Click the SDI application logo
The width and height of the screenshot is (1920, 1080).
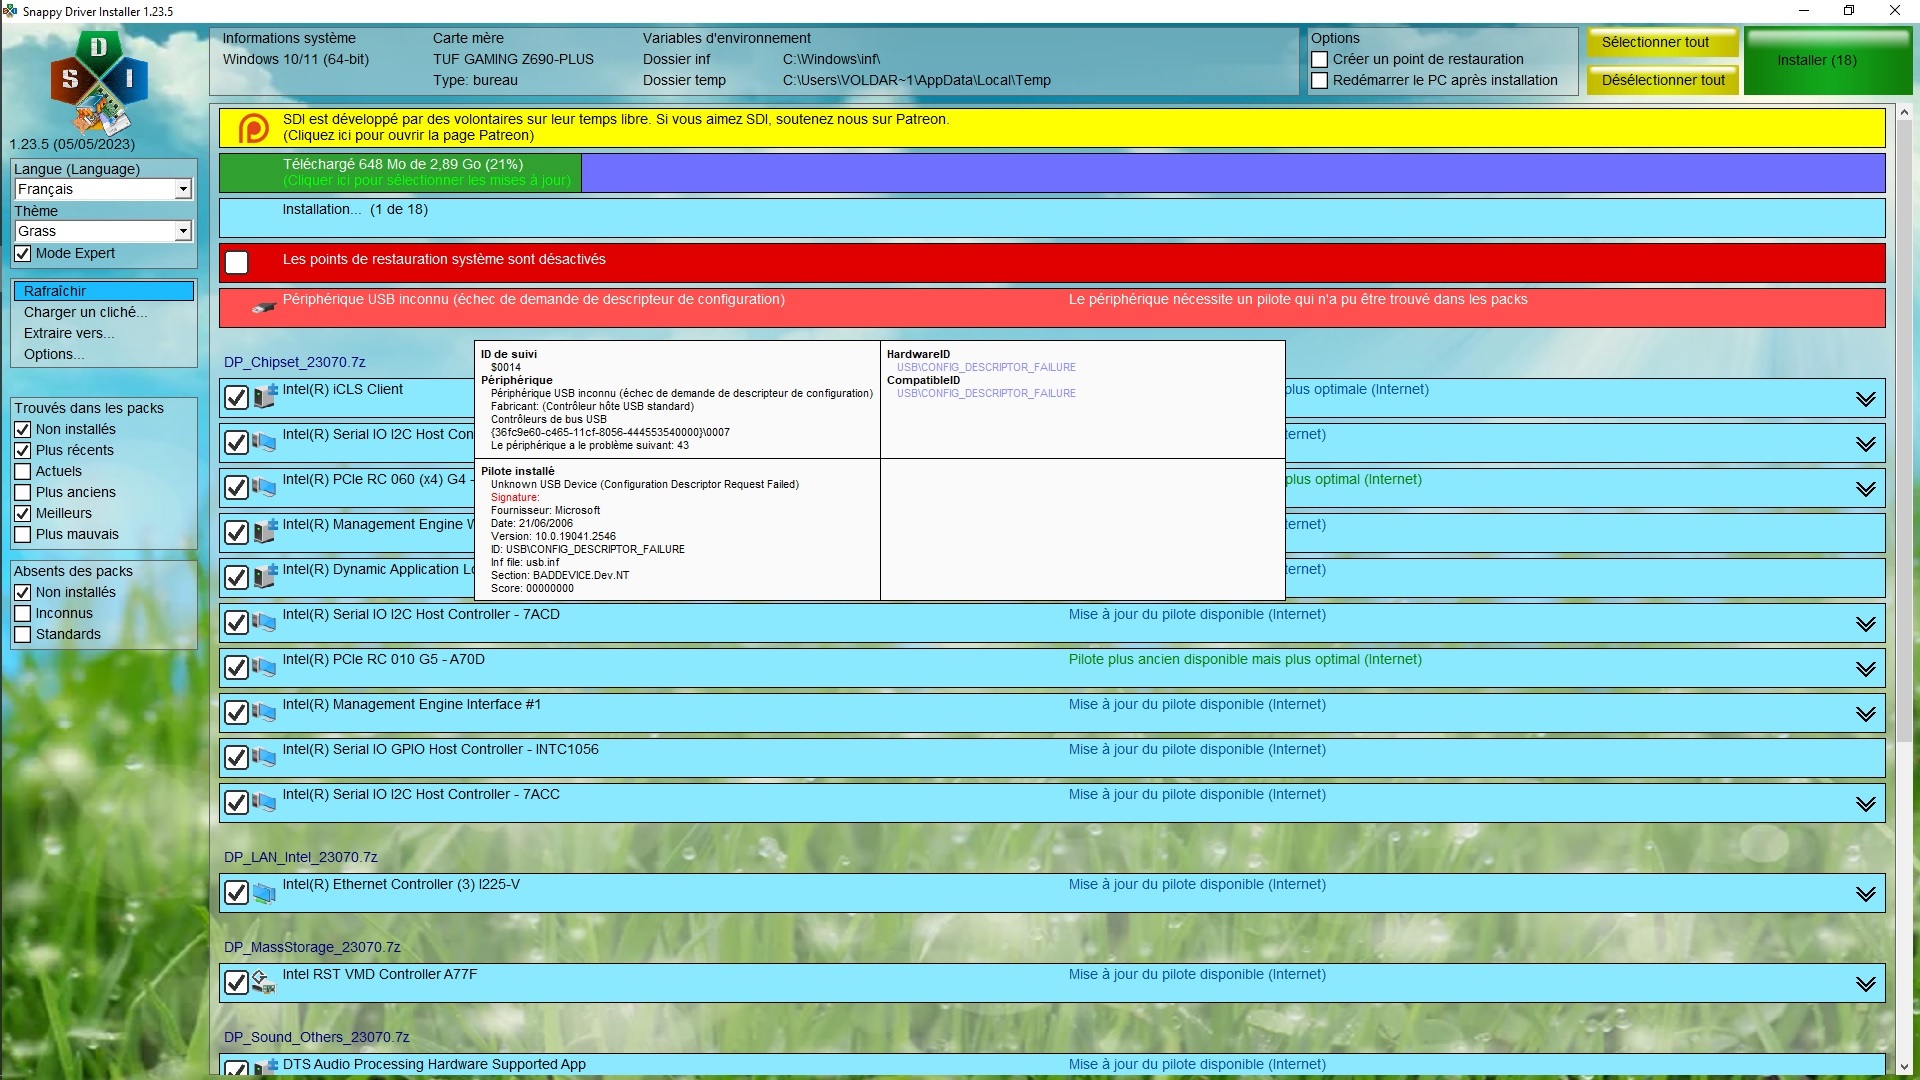(x=99, y=82)
